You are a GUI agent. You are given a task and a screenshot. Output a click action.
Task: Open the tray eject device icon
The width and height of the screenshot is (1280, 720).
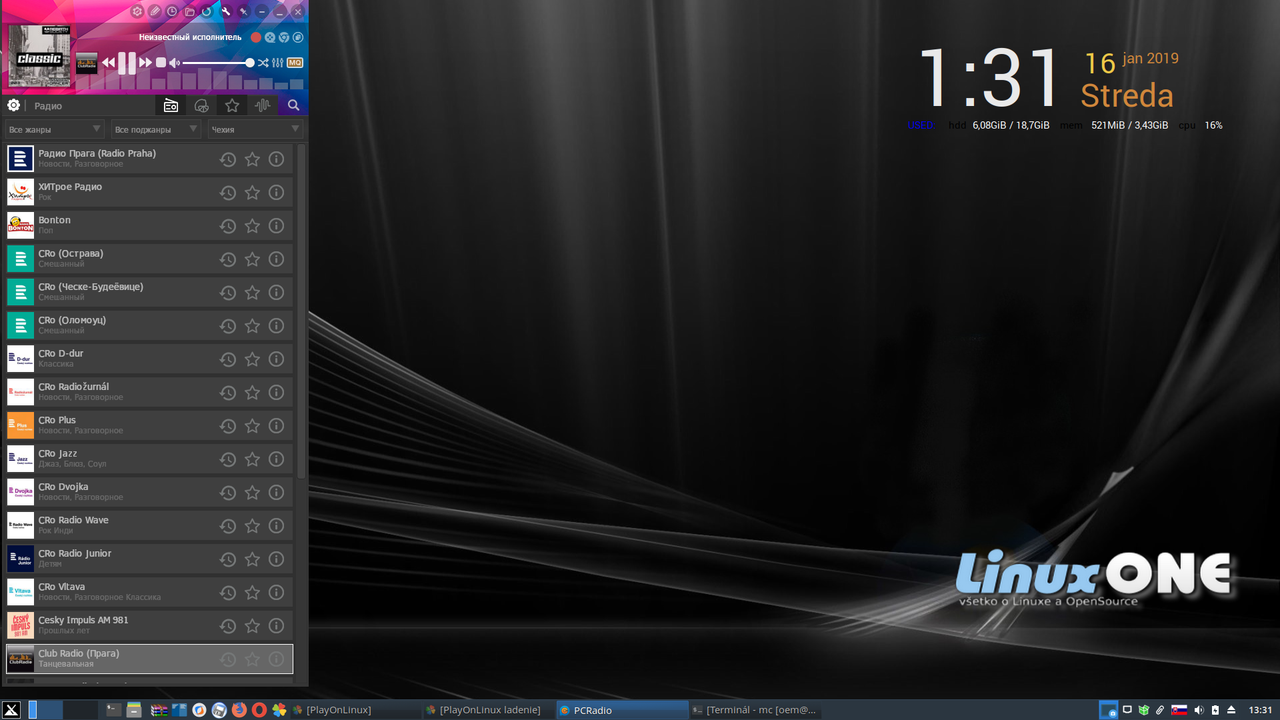point(1231,710)
